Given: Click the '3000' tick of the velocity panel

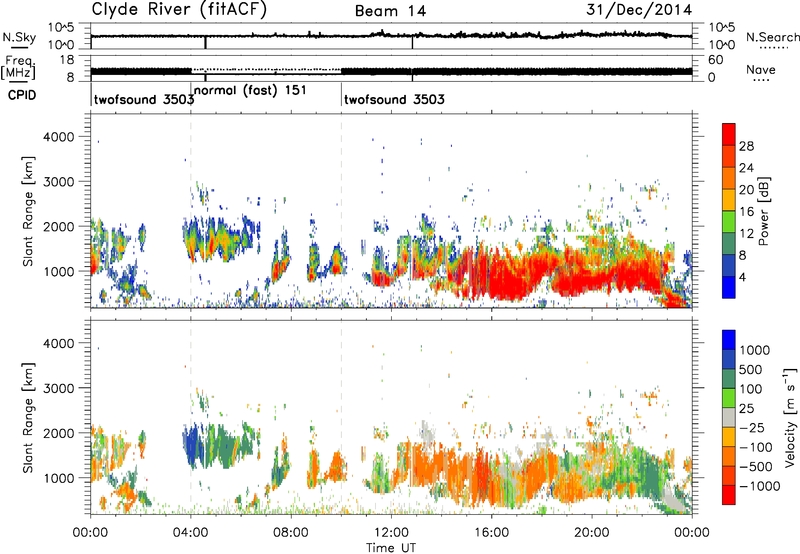Looking at the screenshot, I should [x=58, y=388].
